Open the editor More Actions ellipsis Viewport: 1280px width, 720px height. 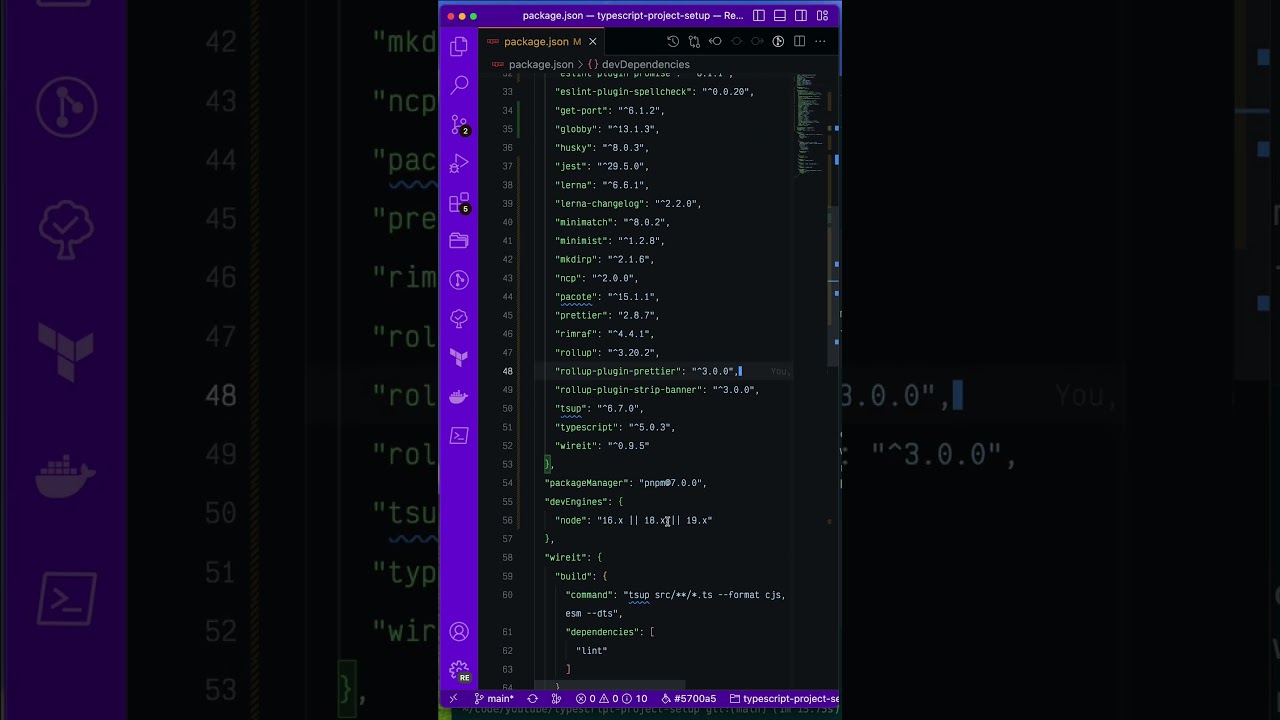[820, 41]
